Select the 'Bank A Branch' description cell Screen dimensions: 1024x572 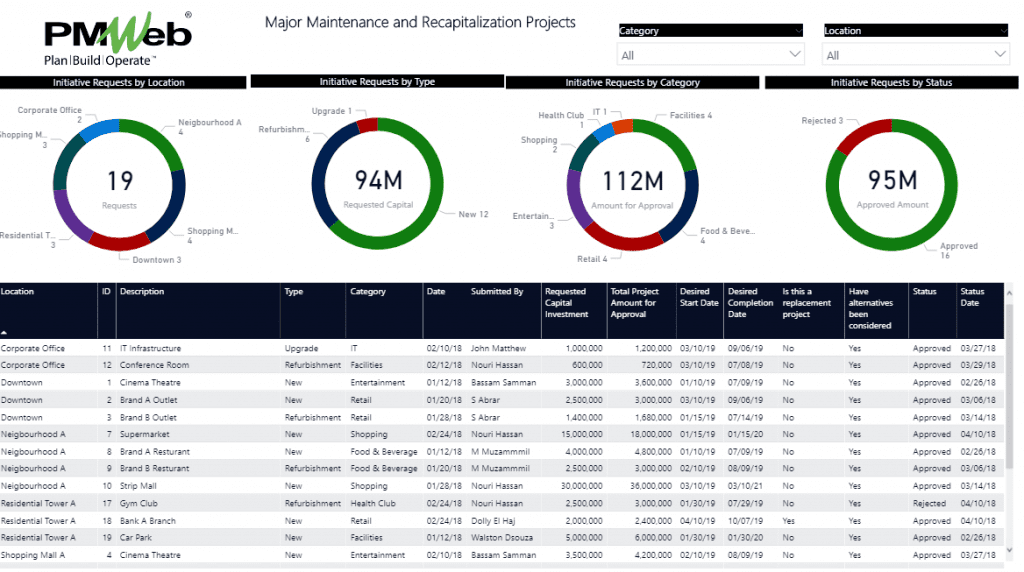coord(148,521)
